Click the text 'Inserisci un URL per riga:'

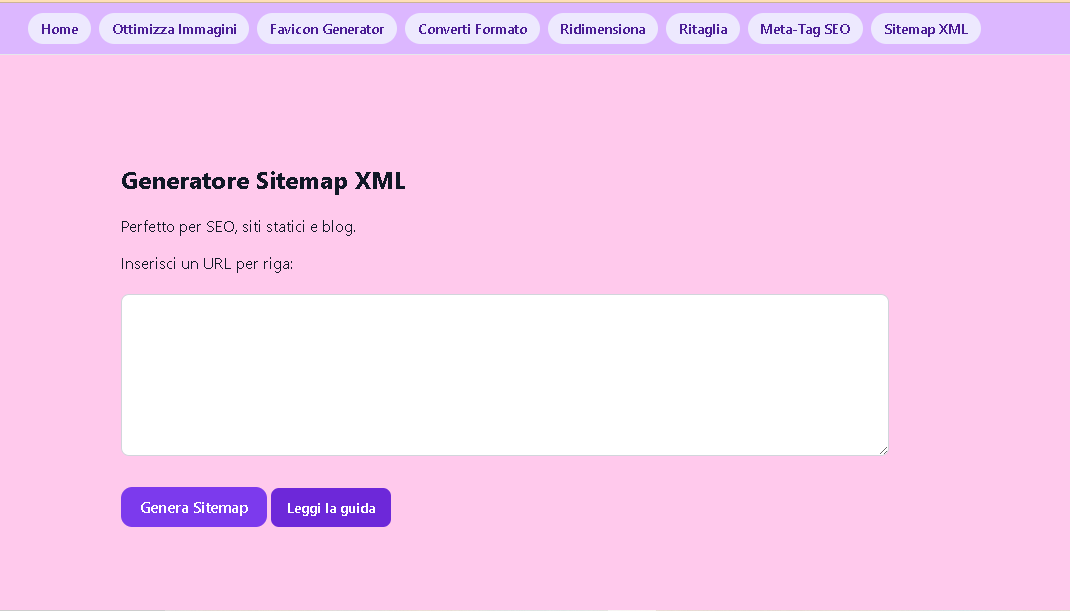tap(207, 264)
